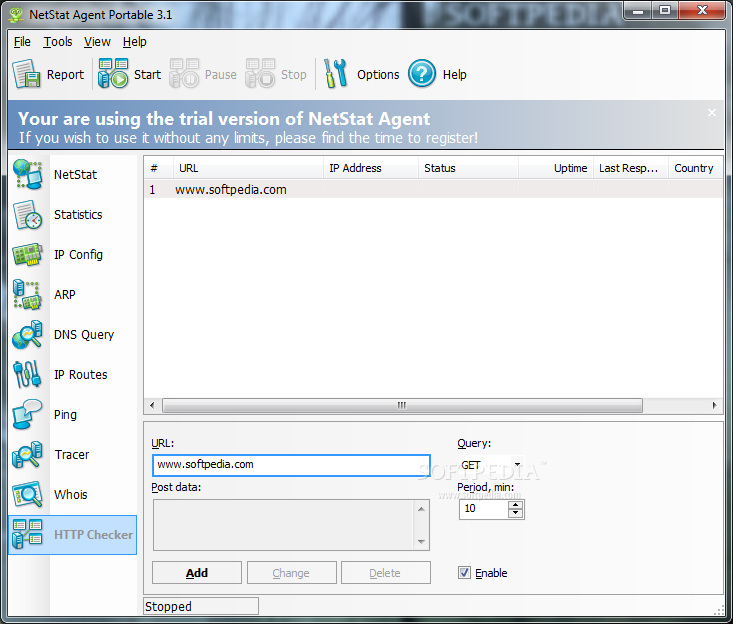Click the horizontal scrollbar thumb

tap(402, 405)
